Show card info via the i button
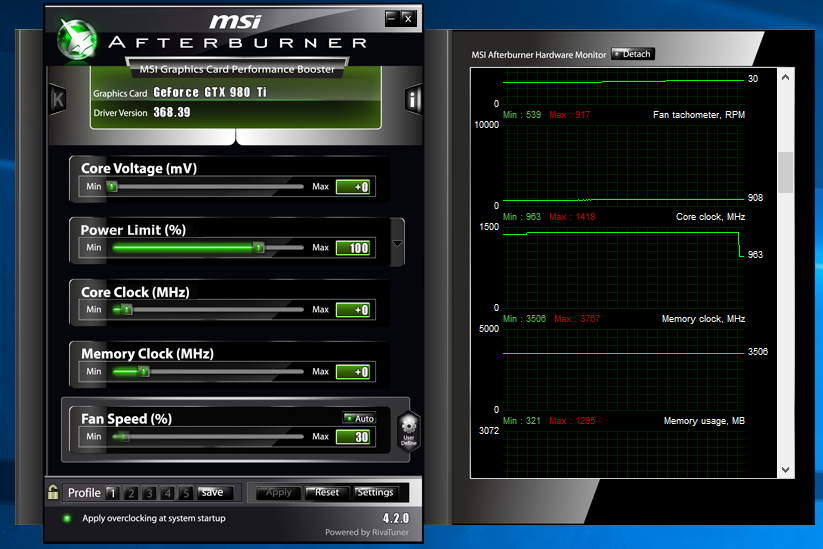Image resolution: width=823 pixels, height=549 pixels. (414, 99)
